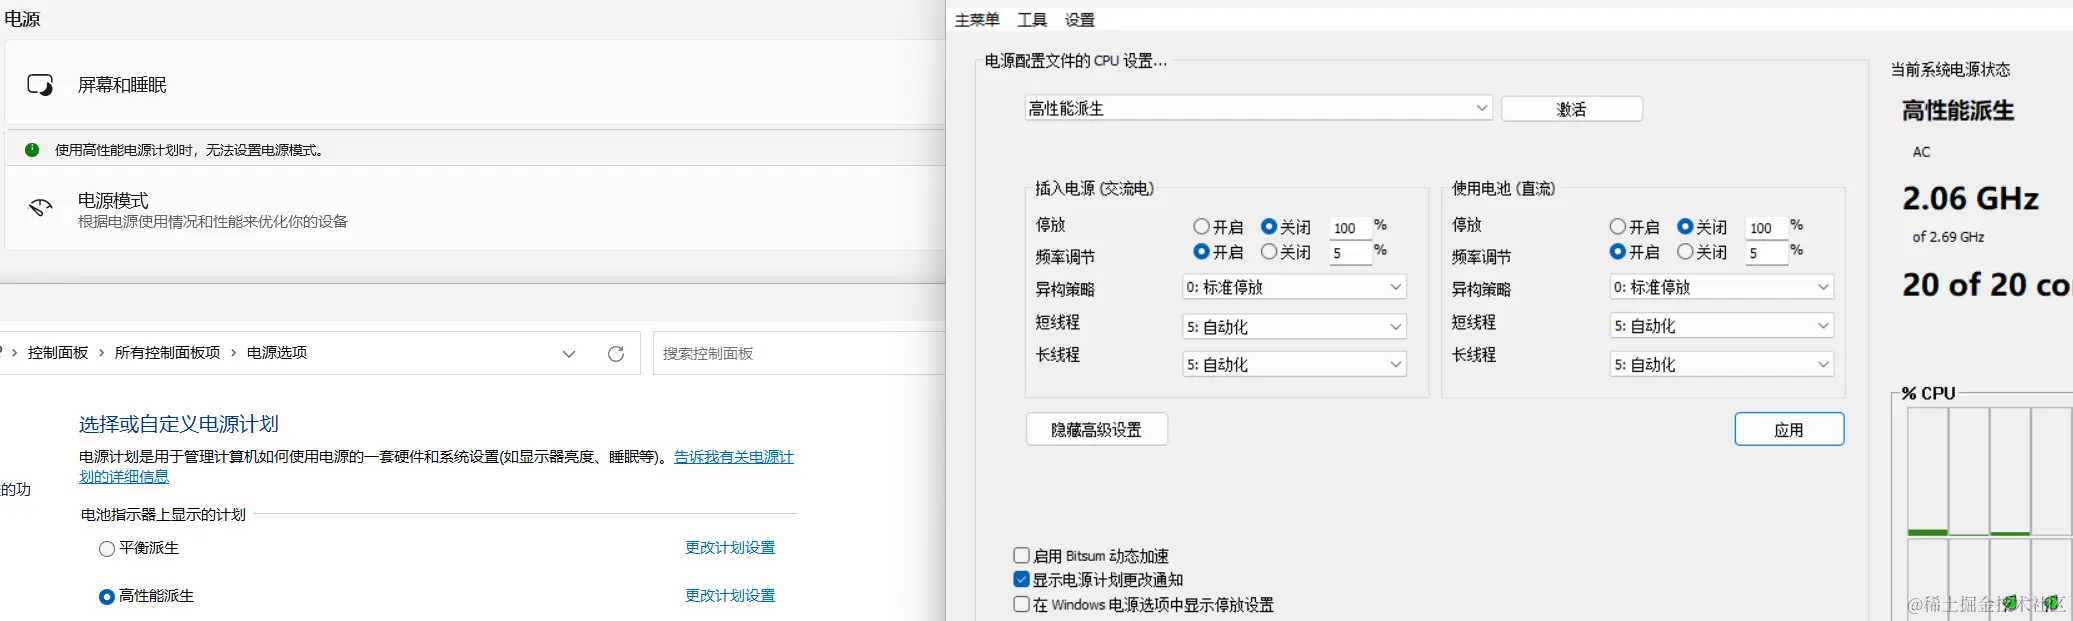Open the 设置 menu

click(x=1080, y=20)
